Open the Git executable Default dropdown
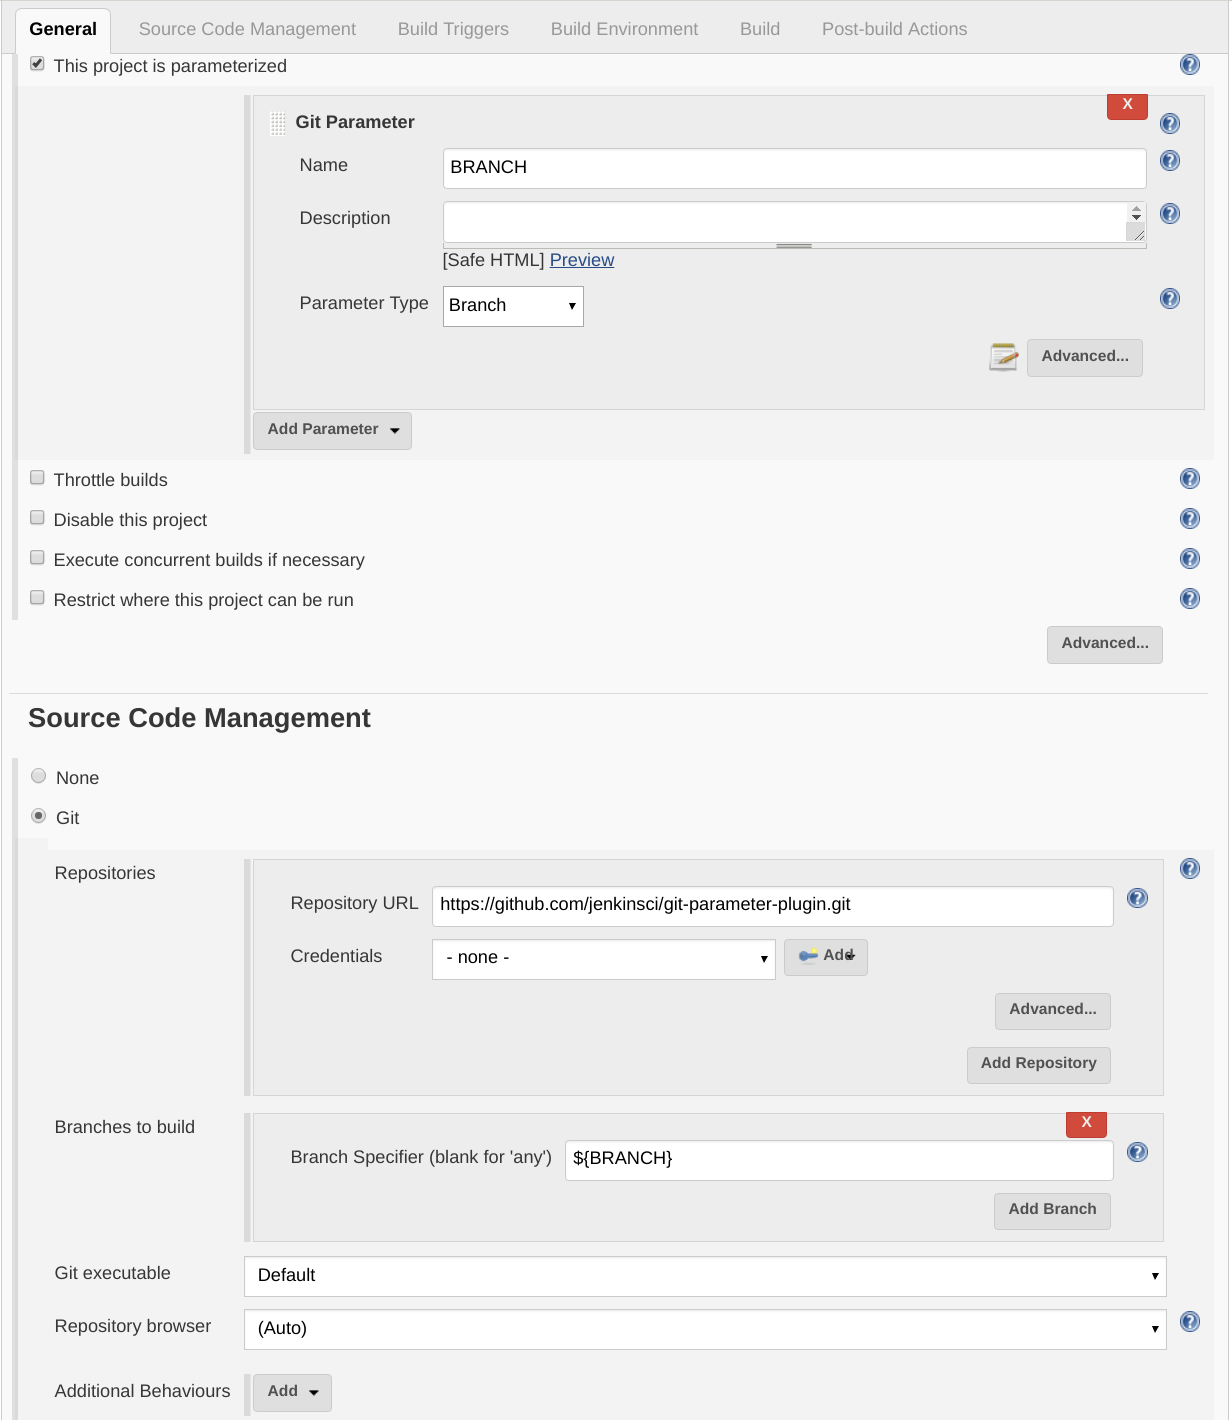 click(x=705, y=1276)
